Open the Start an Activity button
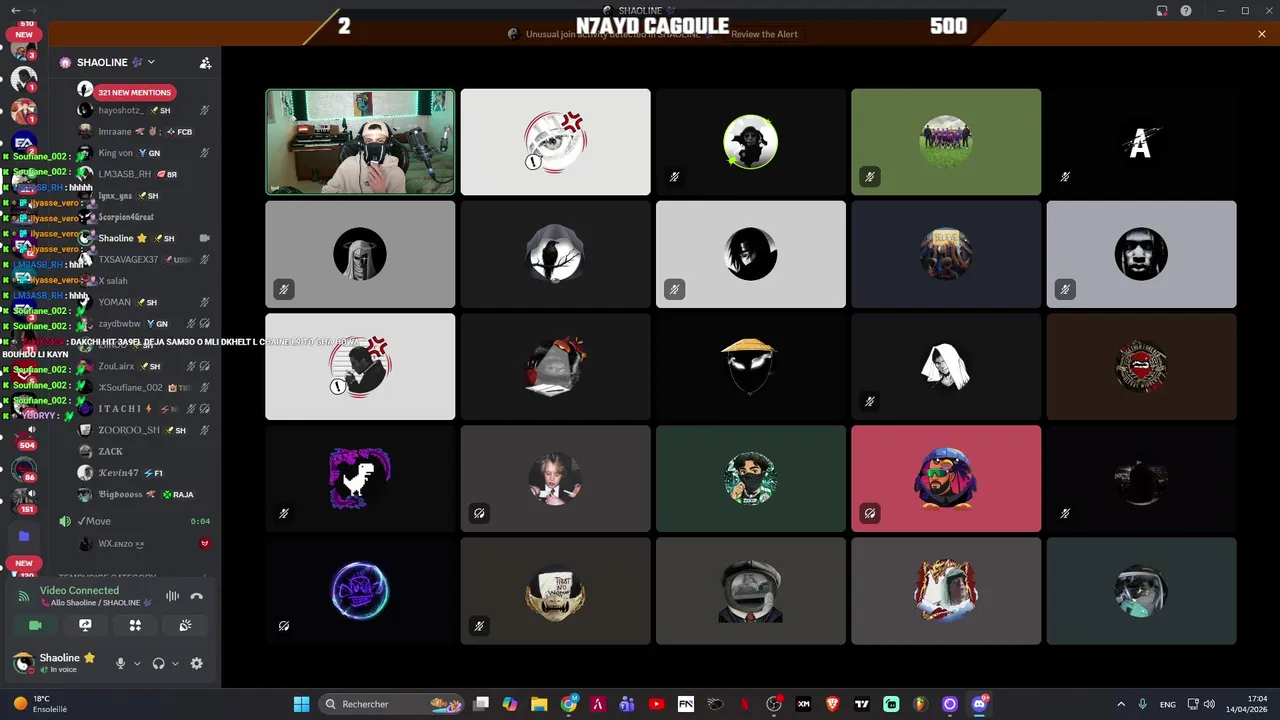The image size is (1280, 720). click(135, 625)
